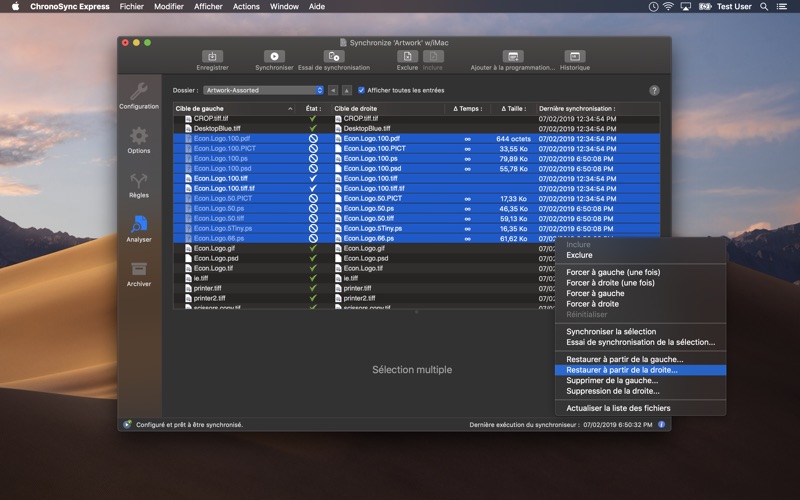This screenshot has height=500, width=800.
Task: Choose Suppression de la droite
Action: 640,391
